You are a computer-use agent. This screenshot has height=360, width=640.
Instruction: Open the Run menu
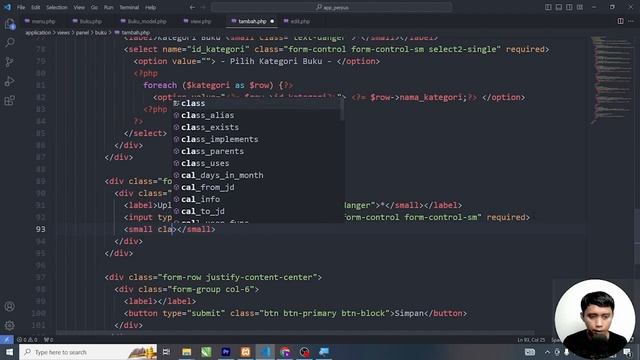[x=108, y=7]
